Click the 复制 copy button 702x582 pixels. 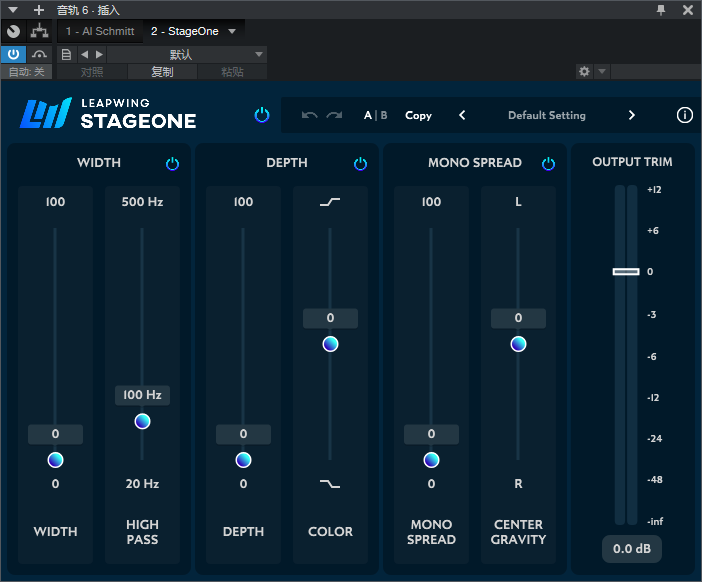point(162,72)
